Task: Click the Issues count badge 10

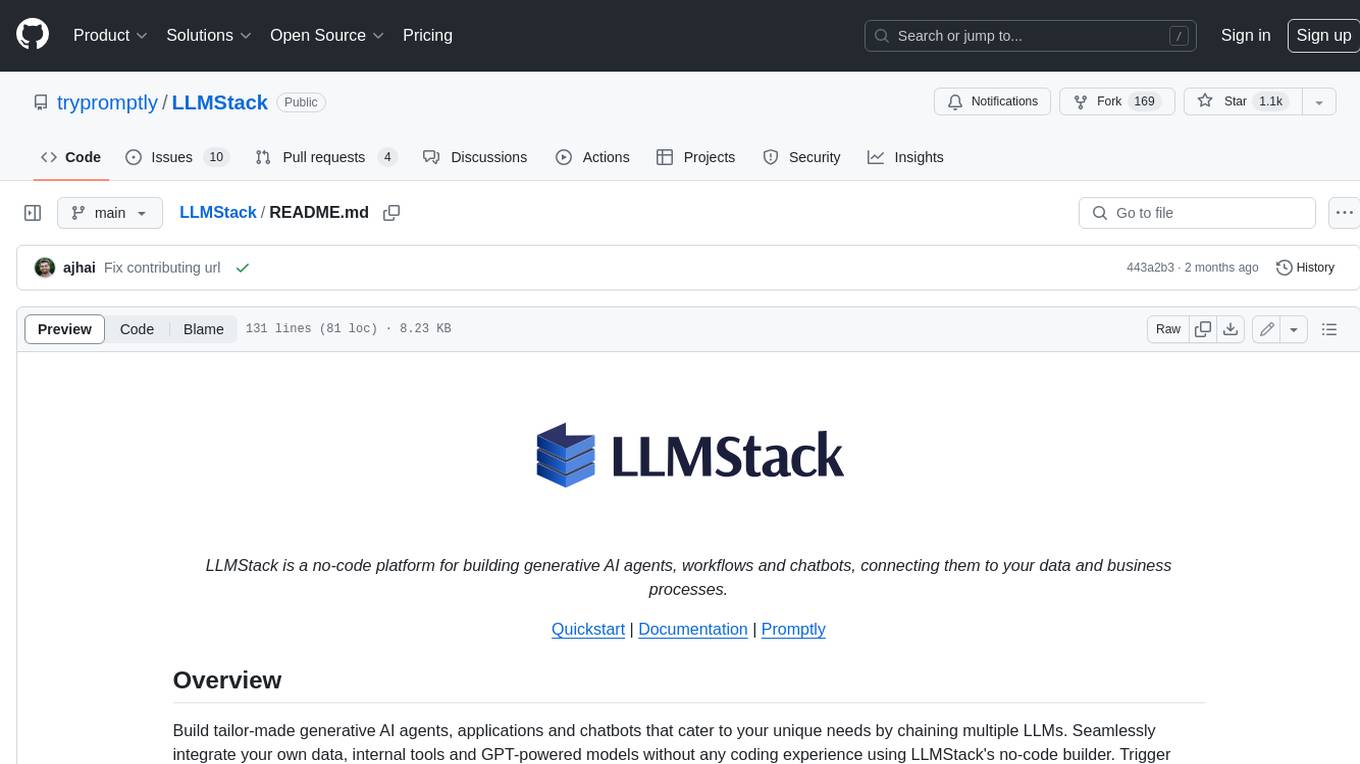Action: 215,157
